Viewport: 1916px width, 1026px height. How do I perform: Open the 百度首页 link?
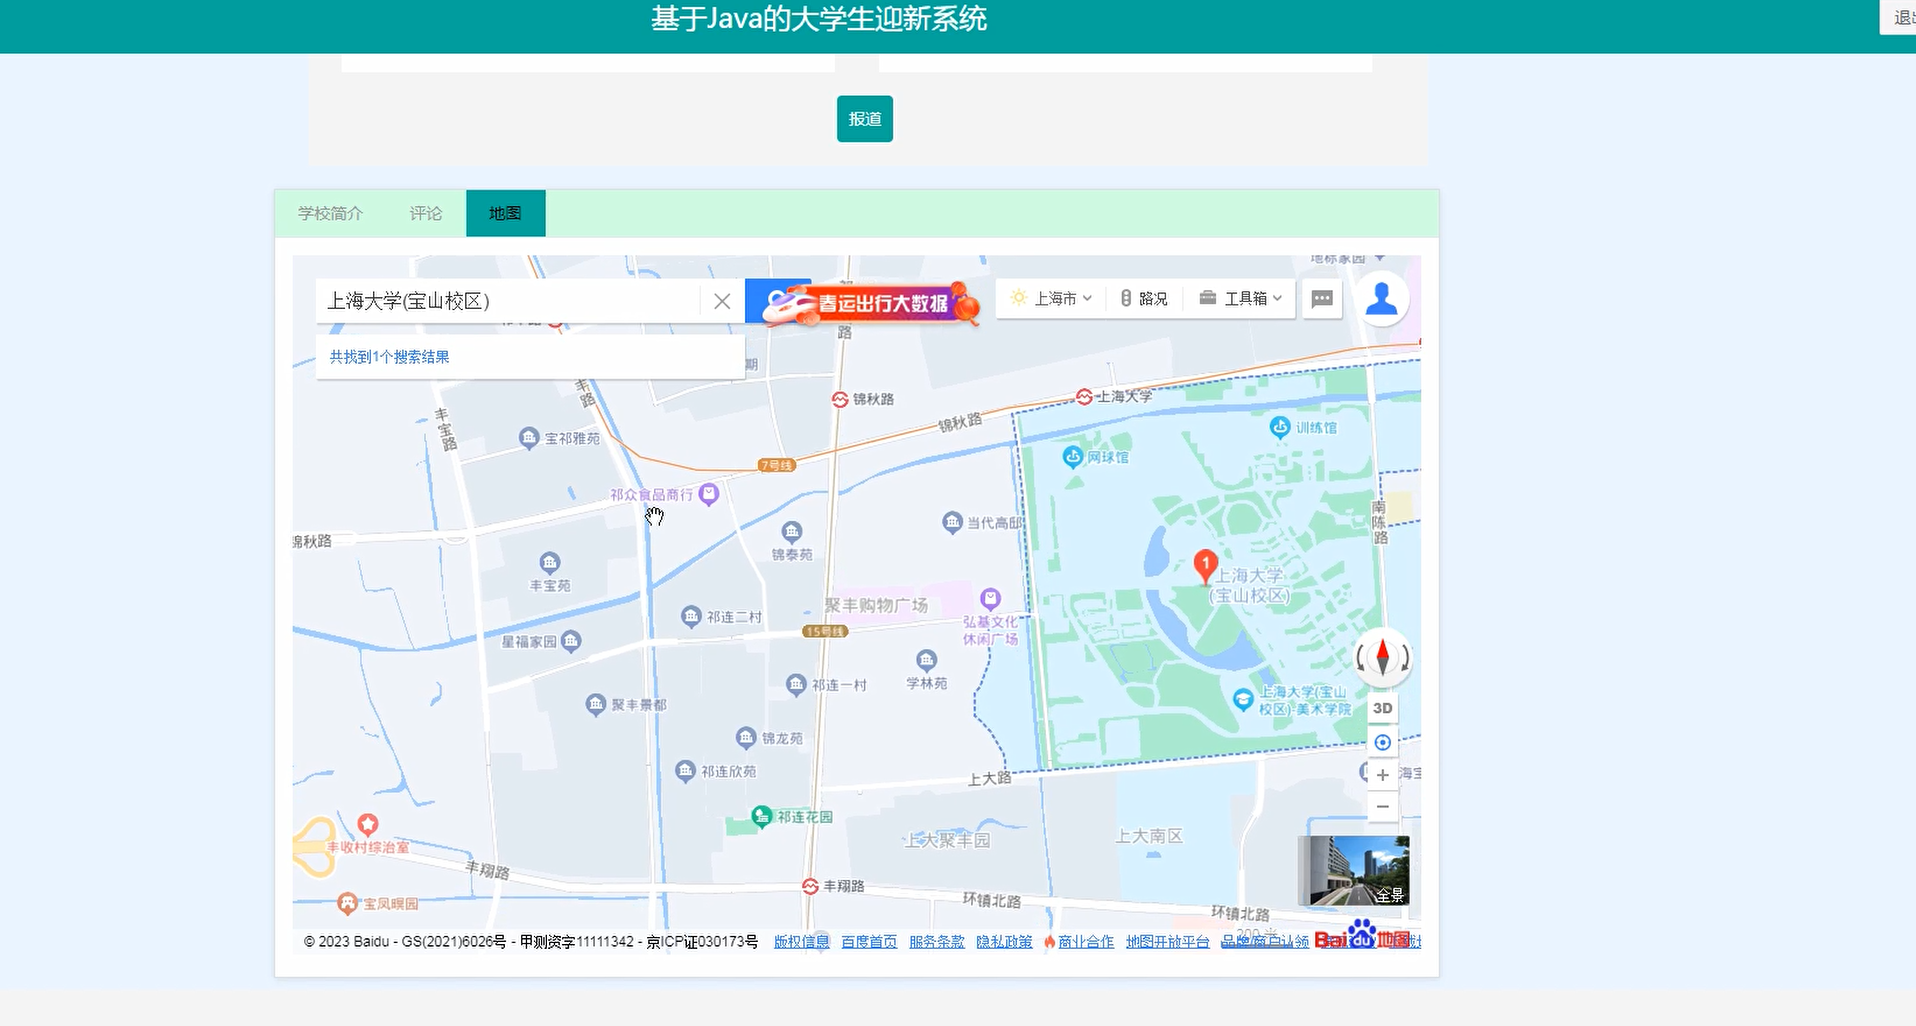(x=869, y=942)
